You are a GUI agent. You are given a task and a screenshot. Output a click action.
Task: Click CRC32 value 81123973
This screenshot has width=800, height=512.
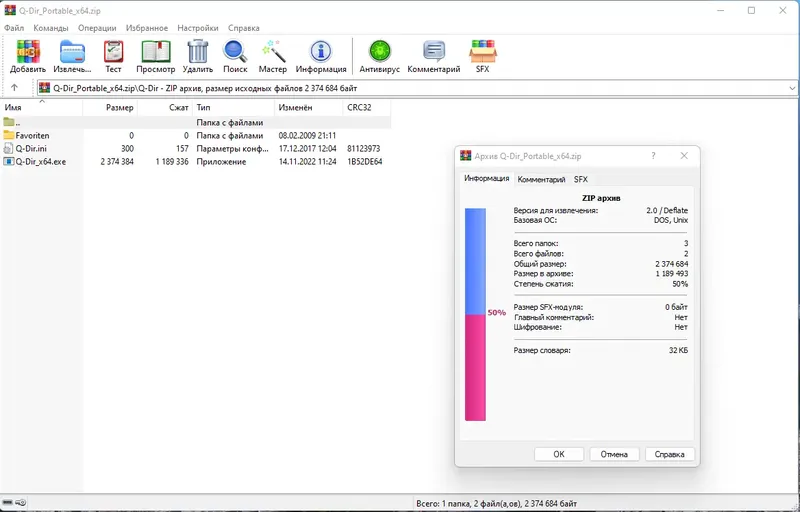(x=363, y=148)
